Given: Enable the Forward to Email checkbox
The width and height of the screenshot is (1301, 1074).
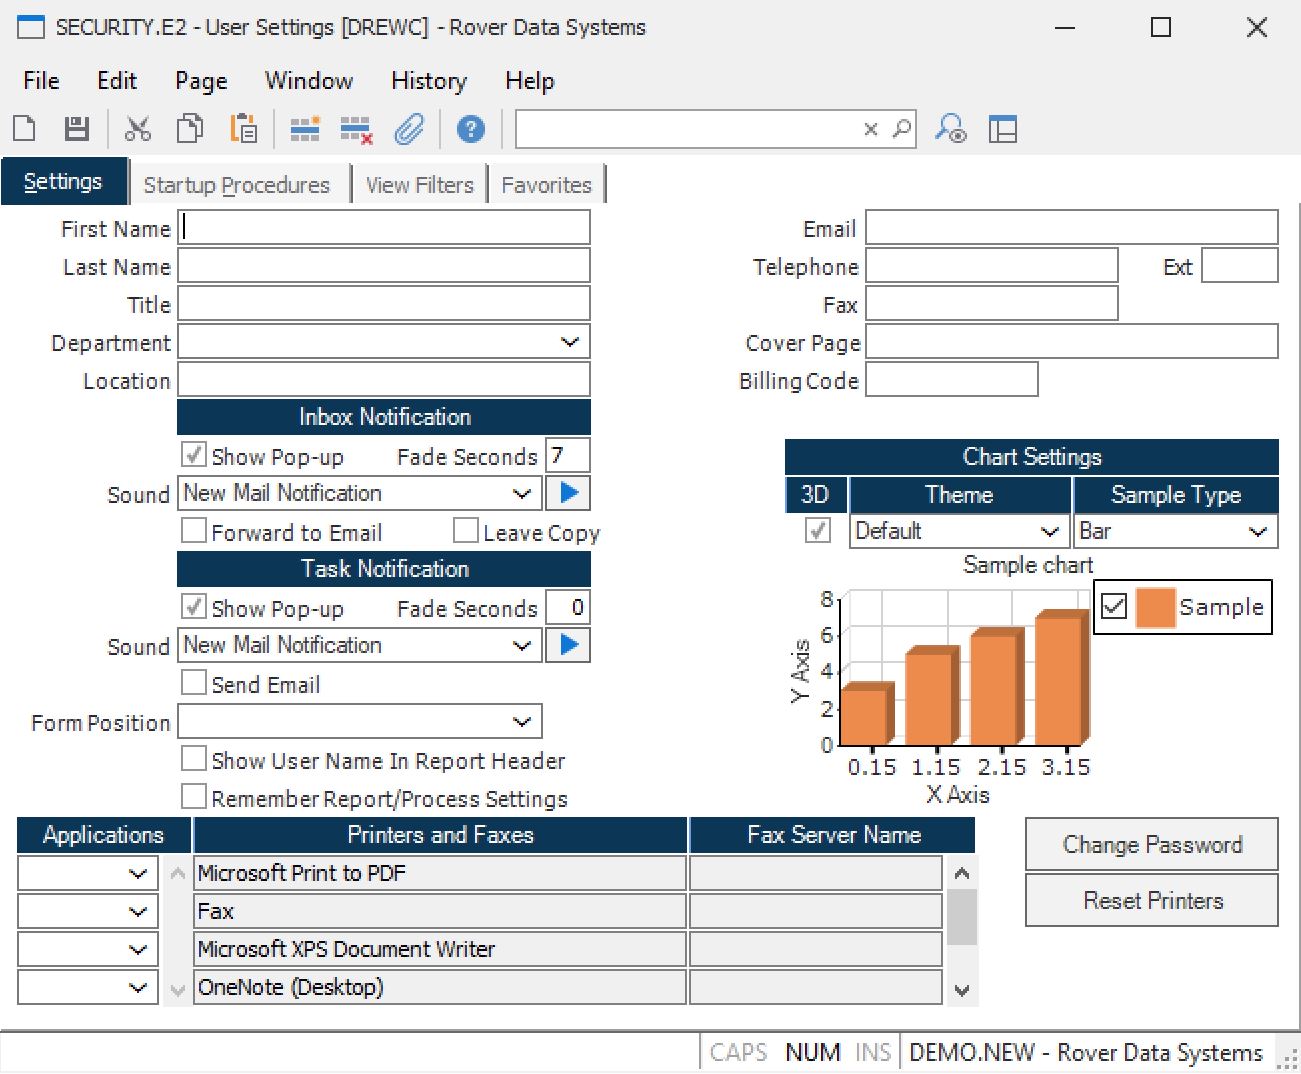Looking at the screenshot, I should [x=194, y=531].
